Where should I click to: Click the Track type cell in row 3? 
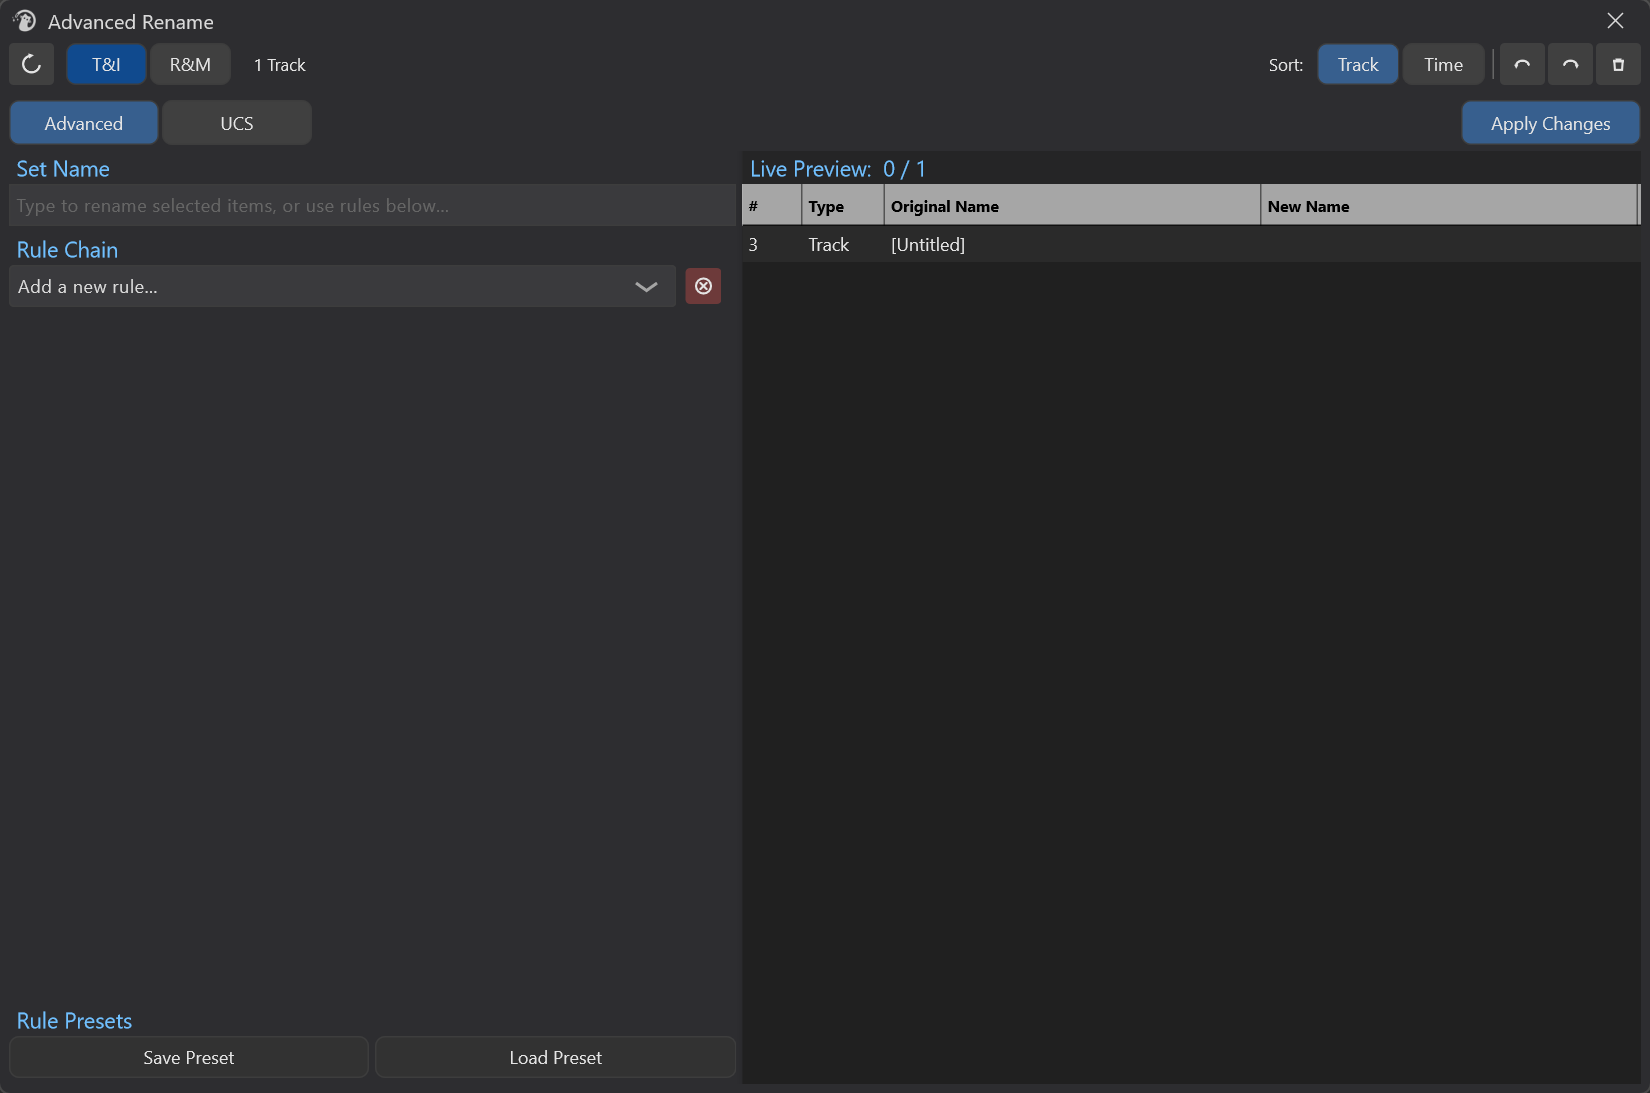[828, 244]
